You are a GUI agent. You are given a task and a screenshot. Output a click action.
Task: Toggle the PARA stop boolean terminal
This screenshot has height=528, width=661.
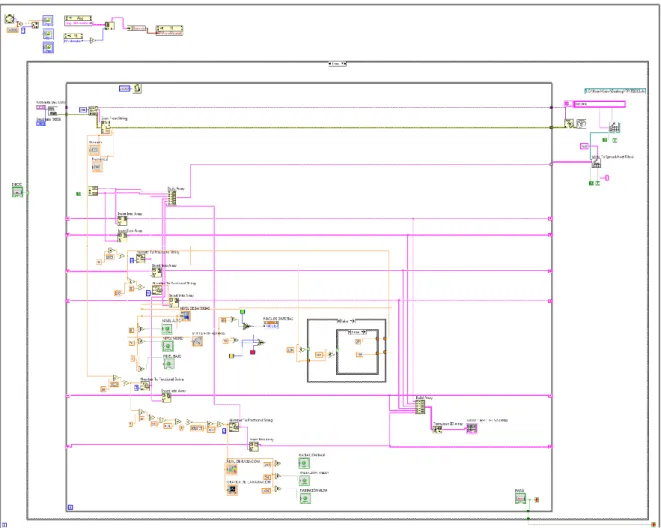tap(520, 499)
